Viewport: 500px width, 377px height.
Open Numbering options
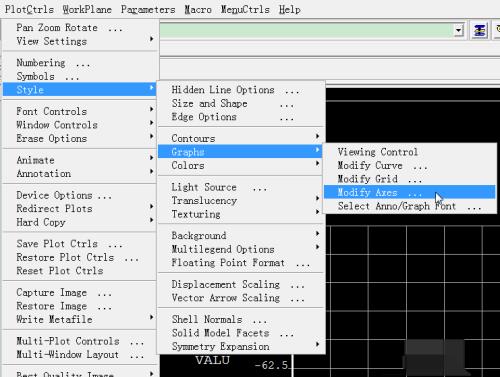(x=79, y=63)
